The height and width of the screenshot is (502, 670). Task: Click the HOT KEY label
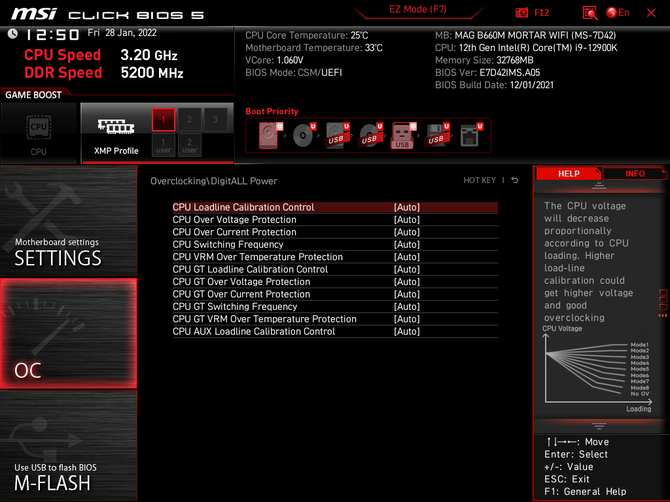click(479, 180)
